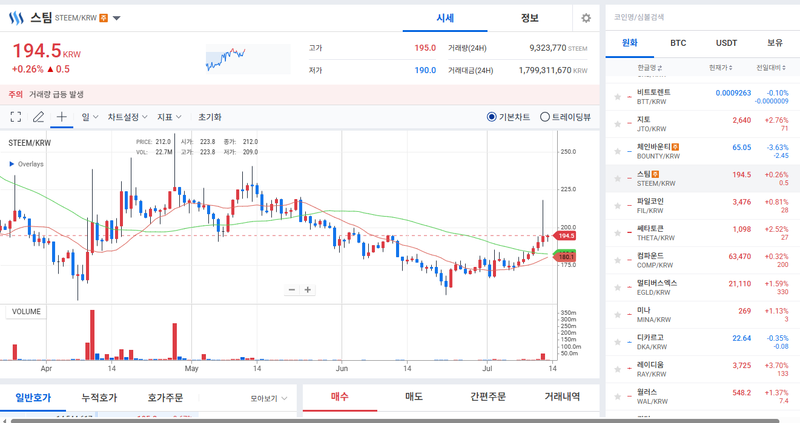The image size is (800, 423).
Task: Switch to the 매수 buy tab
Action: (x=340, y=396)
